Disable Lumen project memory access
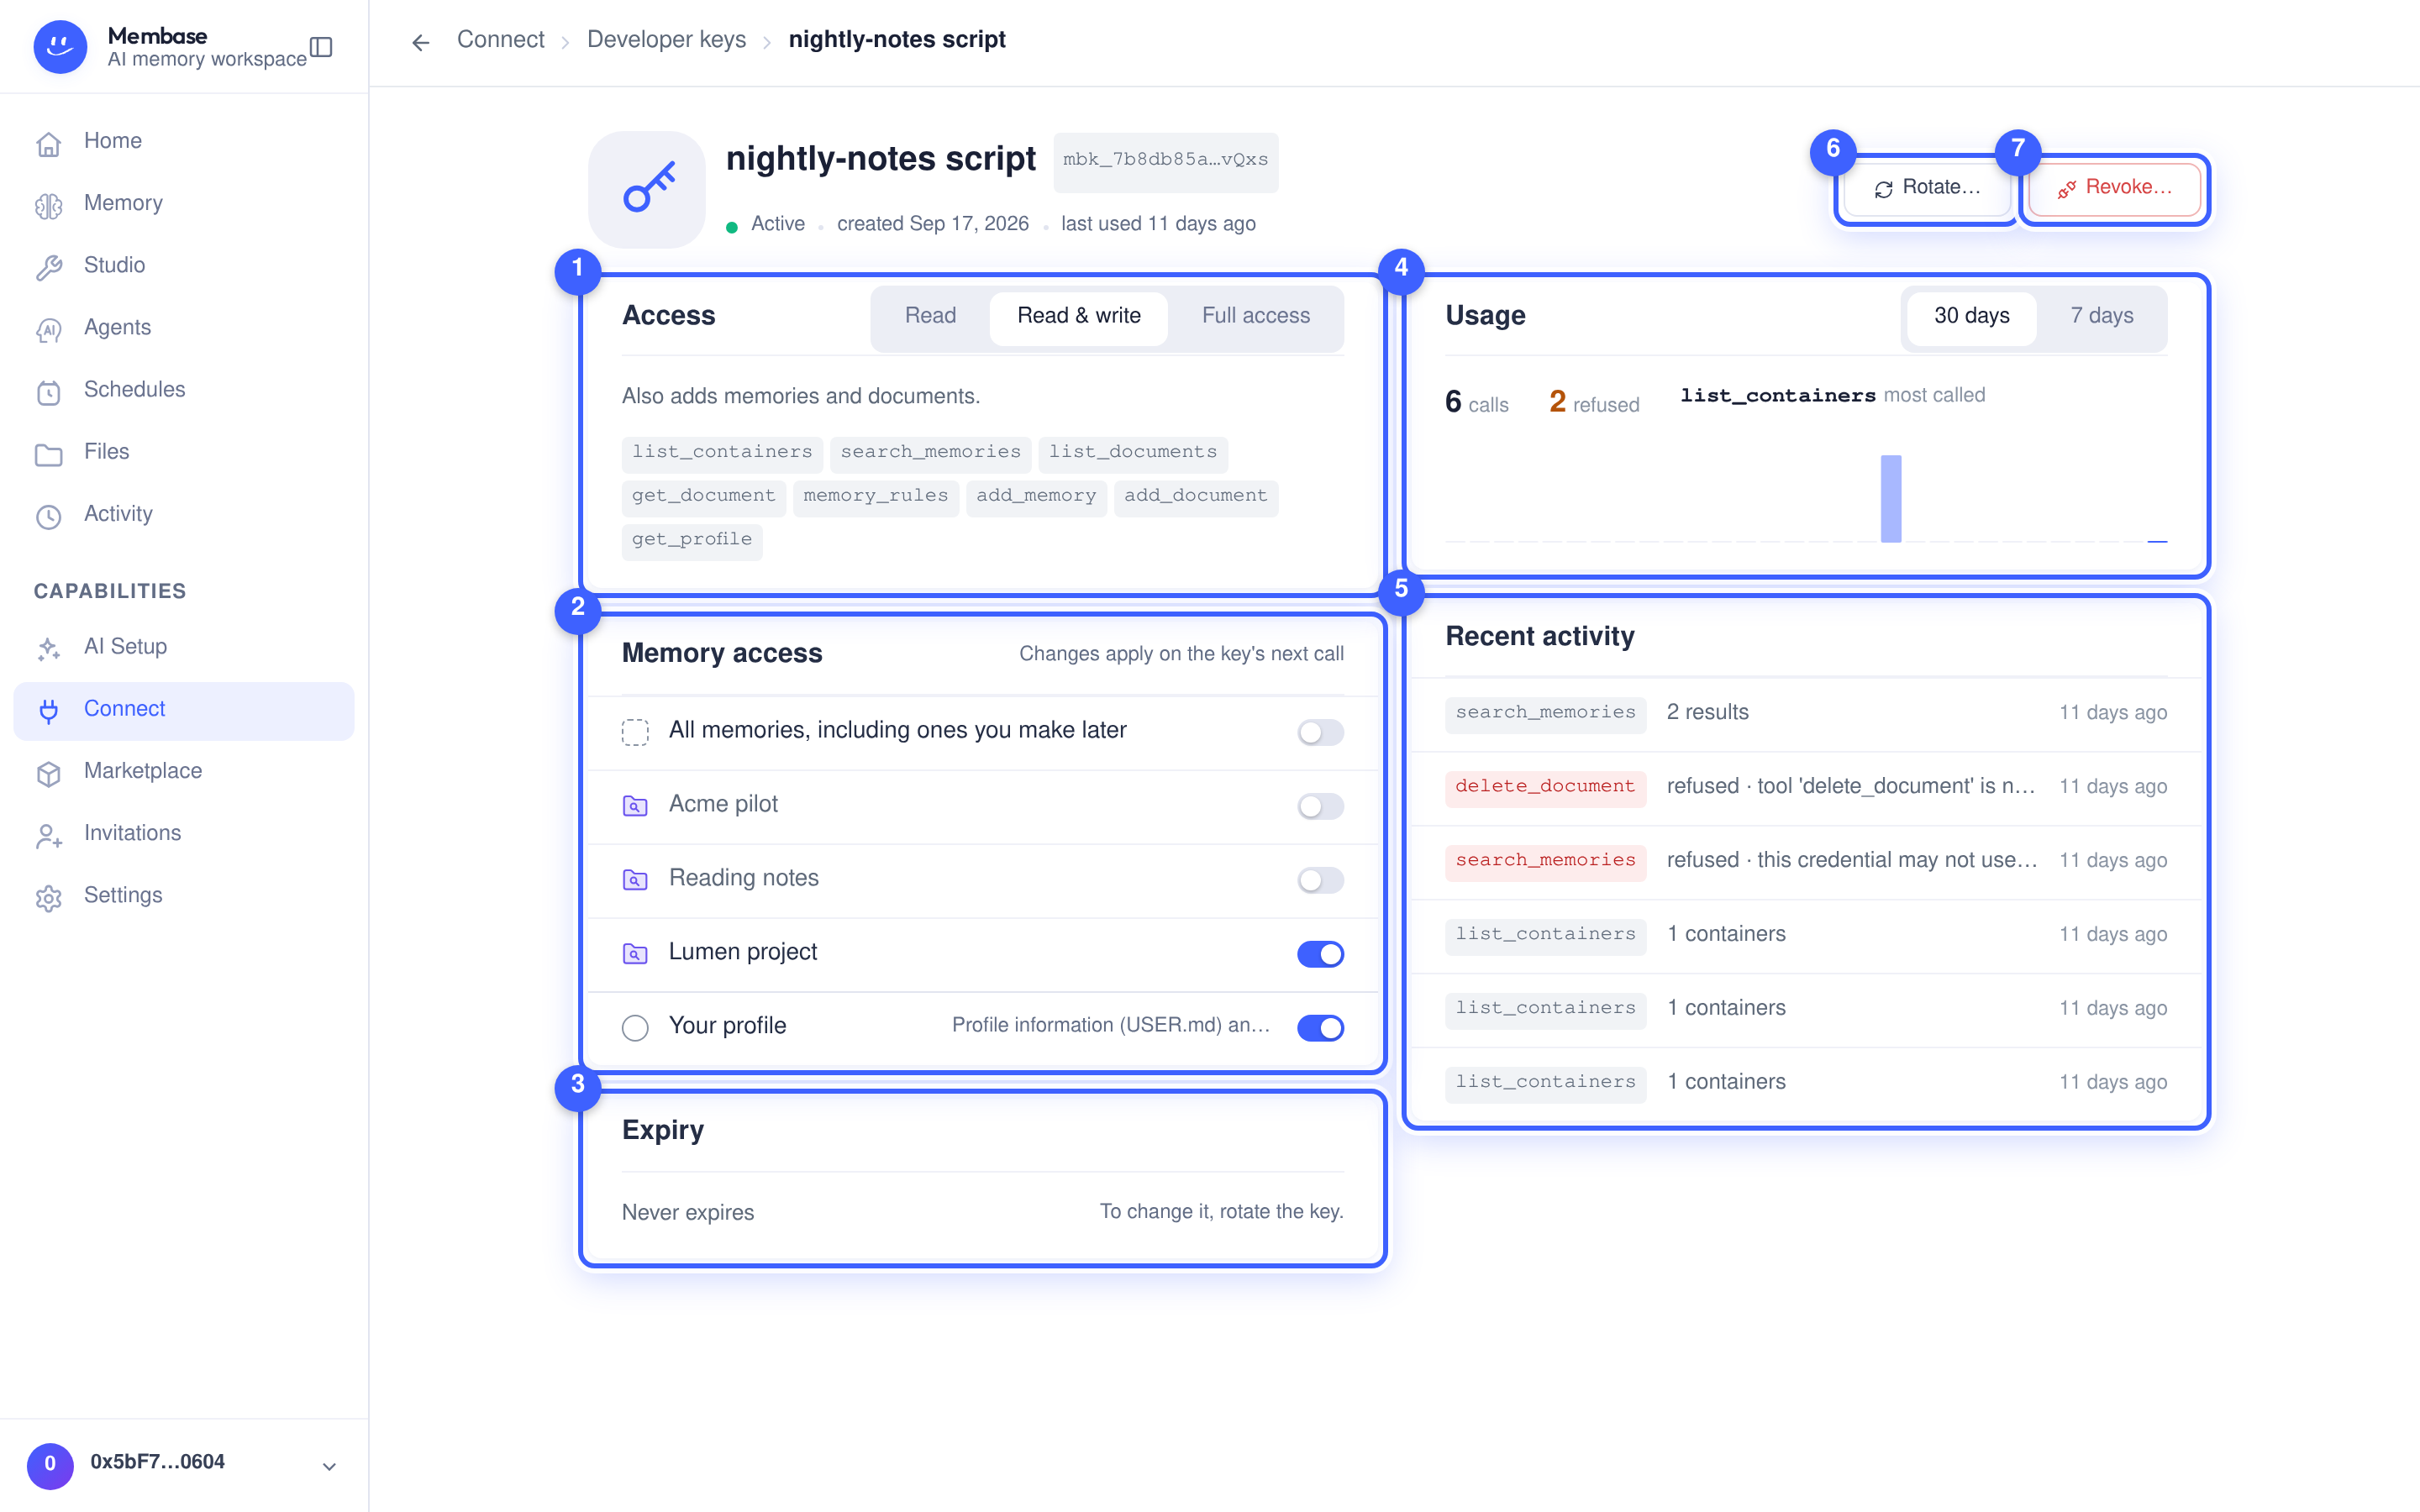Image resolution: width=2420 pixels, height=1512 pixels. point(1320,954)
